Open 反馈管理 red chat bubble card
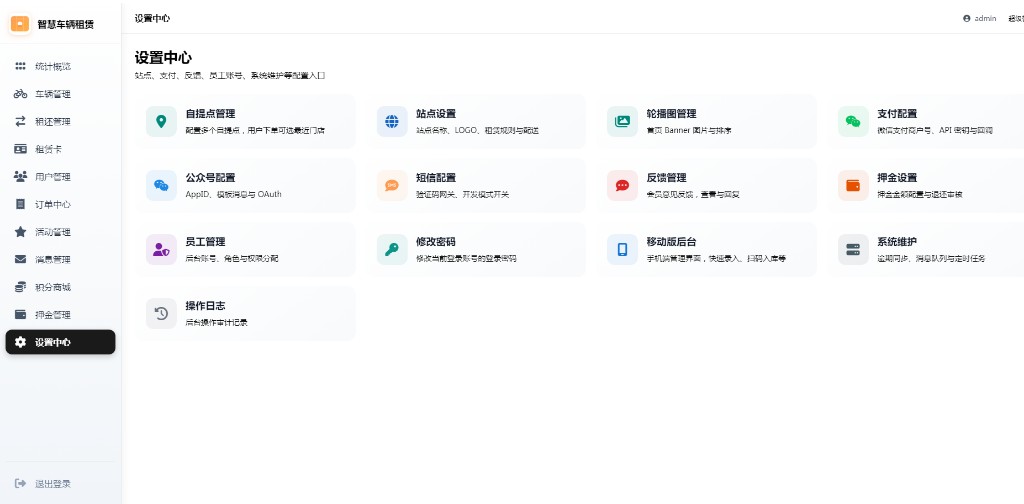The height and width of the screenshot is (504, 1024). coord(707,185)
